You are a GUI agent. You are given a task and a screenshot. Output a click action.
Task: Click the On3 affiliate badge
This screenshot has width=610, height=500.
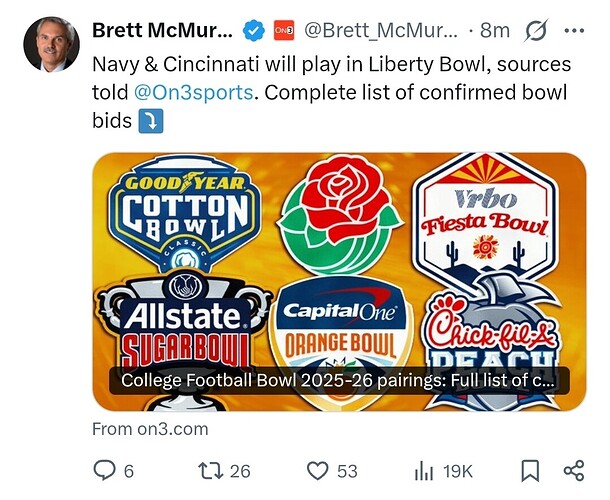tap(284, 31)
